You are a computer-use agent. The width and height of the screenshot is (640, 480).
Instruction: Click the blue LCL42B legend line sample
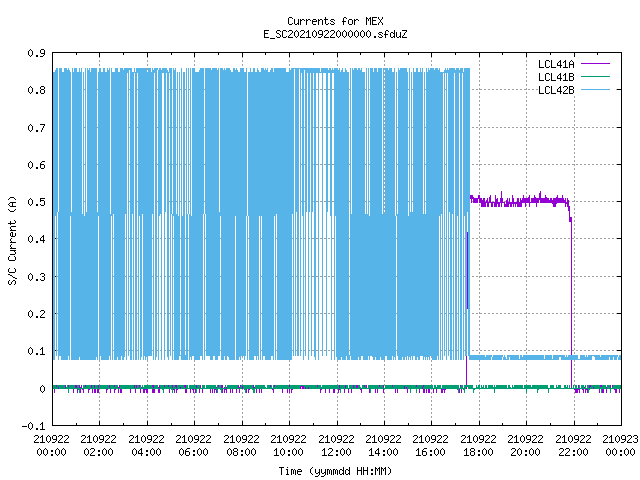595,89
